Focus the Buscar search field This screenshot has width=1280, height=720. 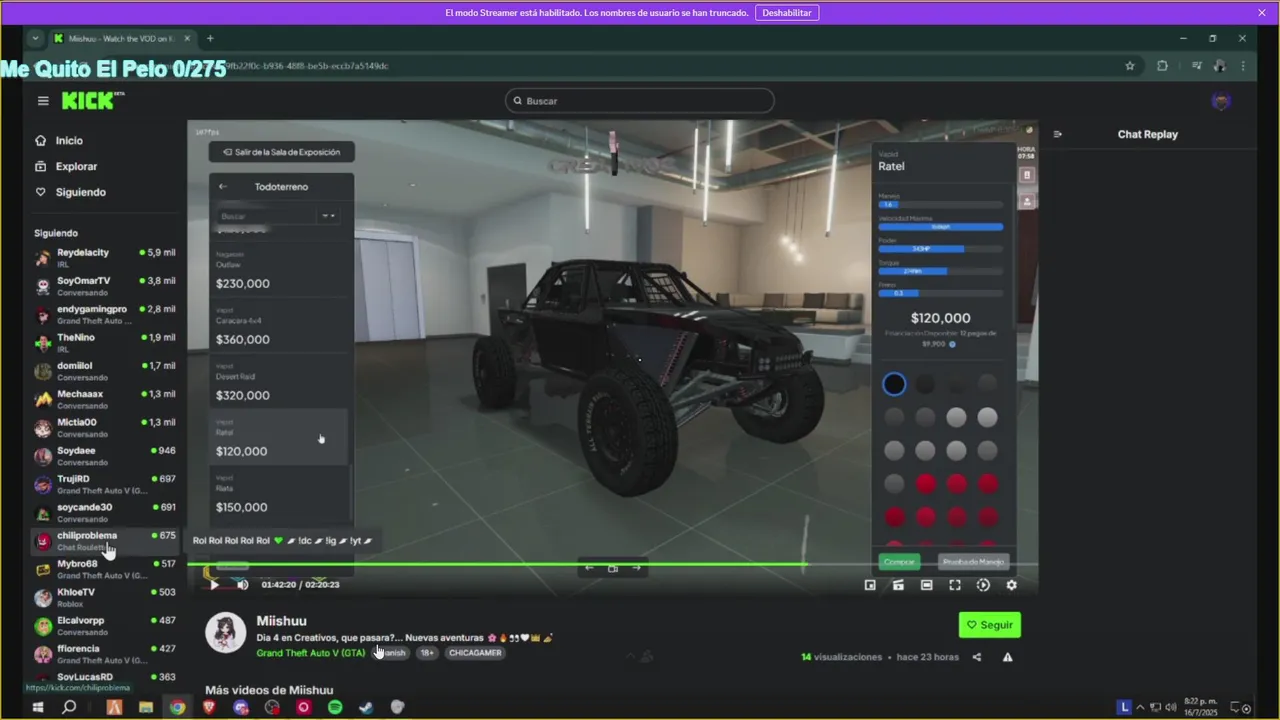point(640,101)
